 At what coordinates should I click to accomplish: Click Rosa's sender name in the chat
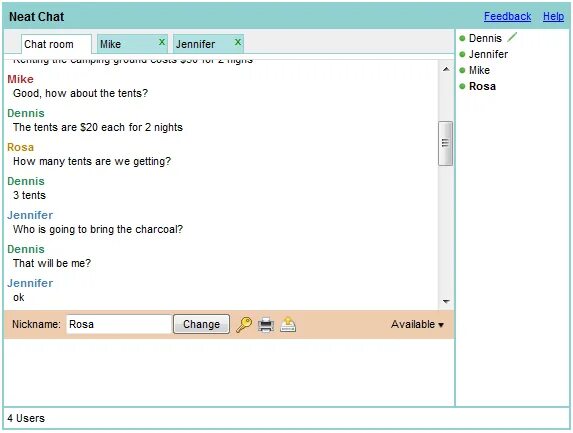click(20, 147)
